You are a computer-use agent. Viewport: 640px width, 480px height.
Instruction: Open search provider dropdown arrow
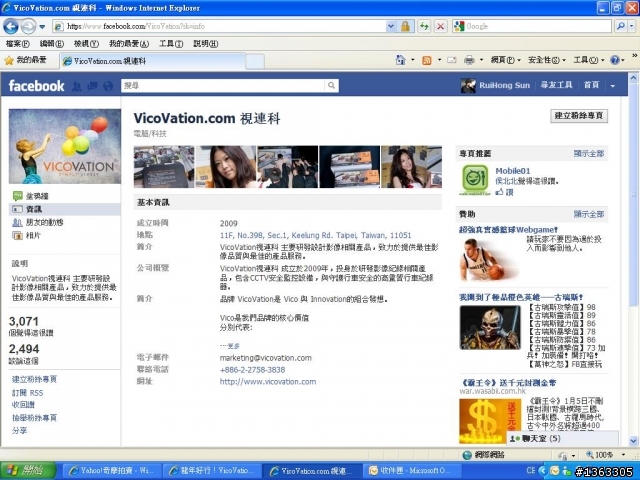632,27
